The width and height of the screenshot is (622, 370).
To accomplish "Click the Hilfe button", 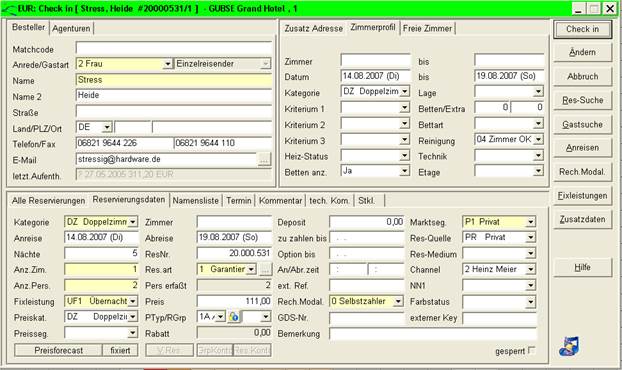I will [x=582, y=268].
